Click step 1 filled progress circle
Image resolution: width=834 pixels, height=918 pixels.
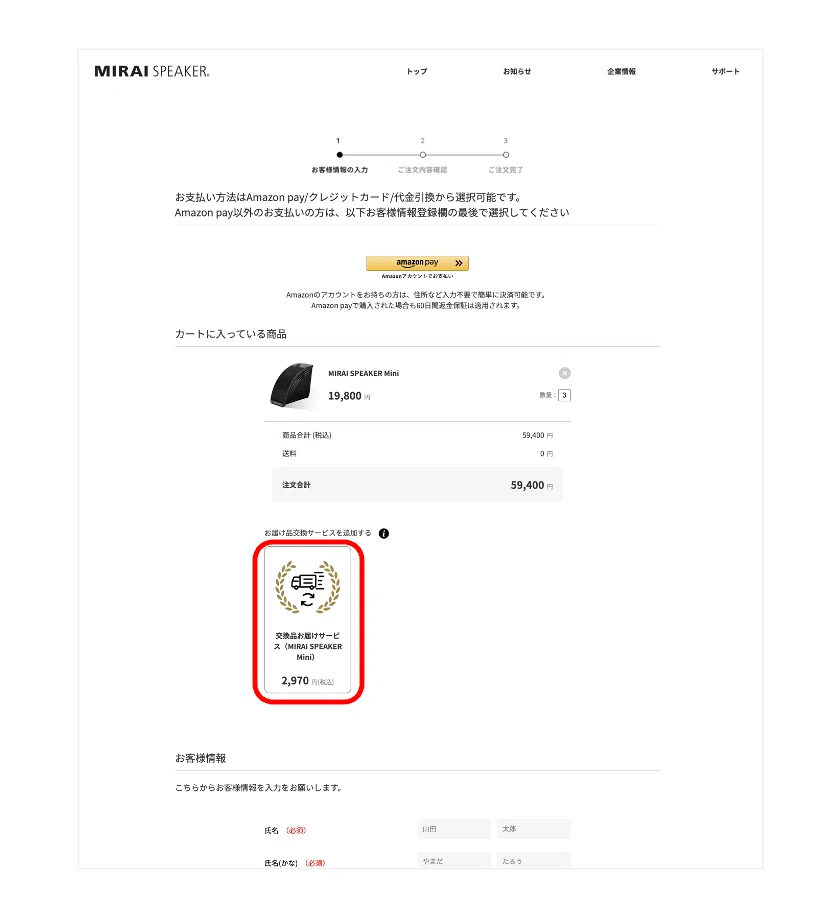coord(339,155)
